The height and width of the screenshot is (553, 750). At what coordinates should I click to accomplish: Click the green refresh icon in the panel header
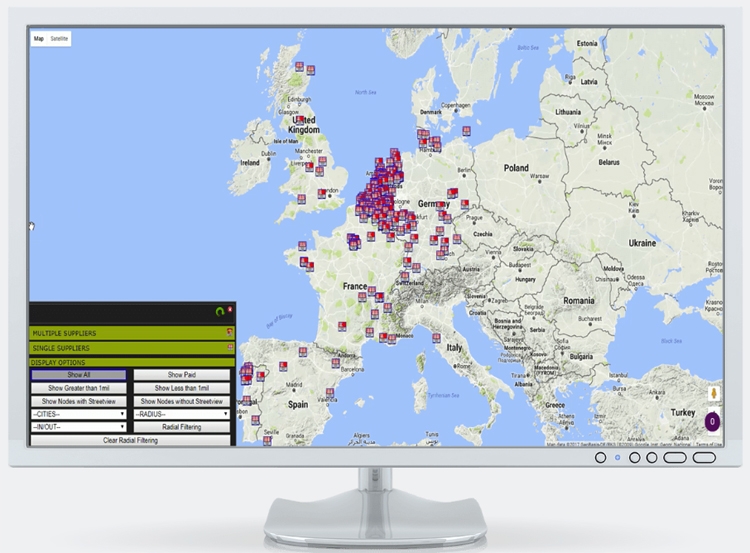[220, 312]
